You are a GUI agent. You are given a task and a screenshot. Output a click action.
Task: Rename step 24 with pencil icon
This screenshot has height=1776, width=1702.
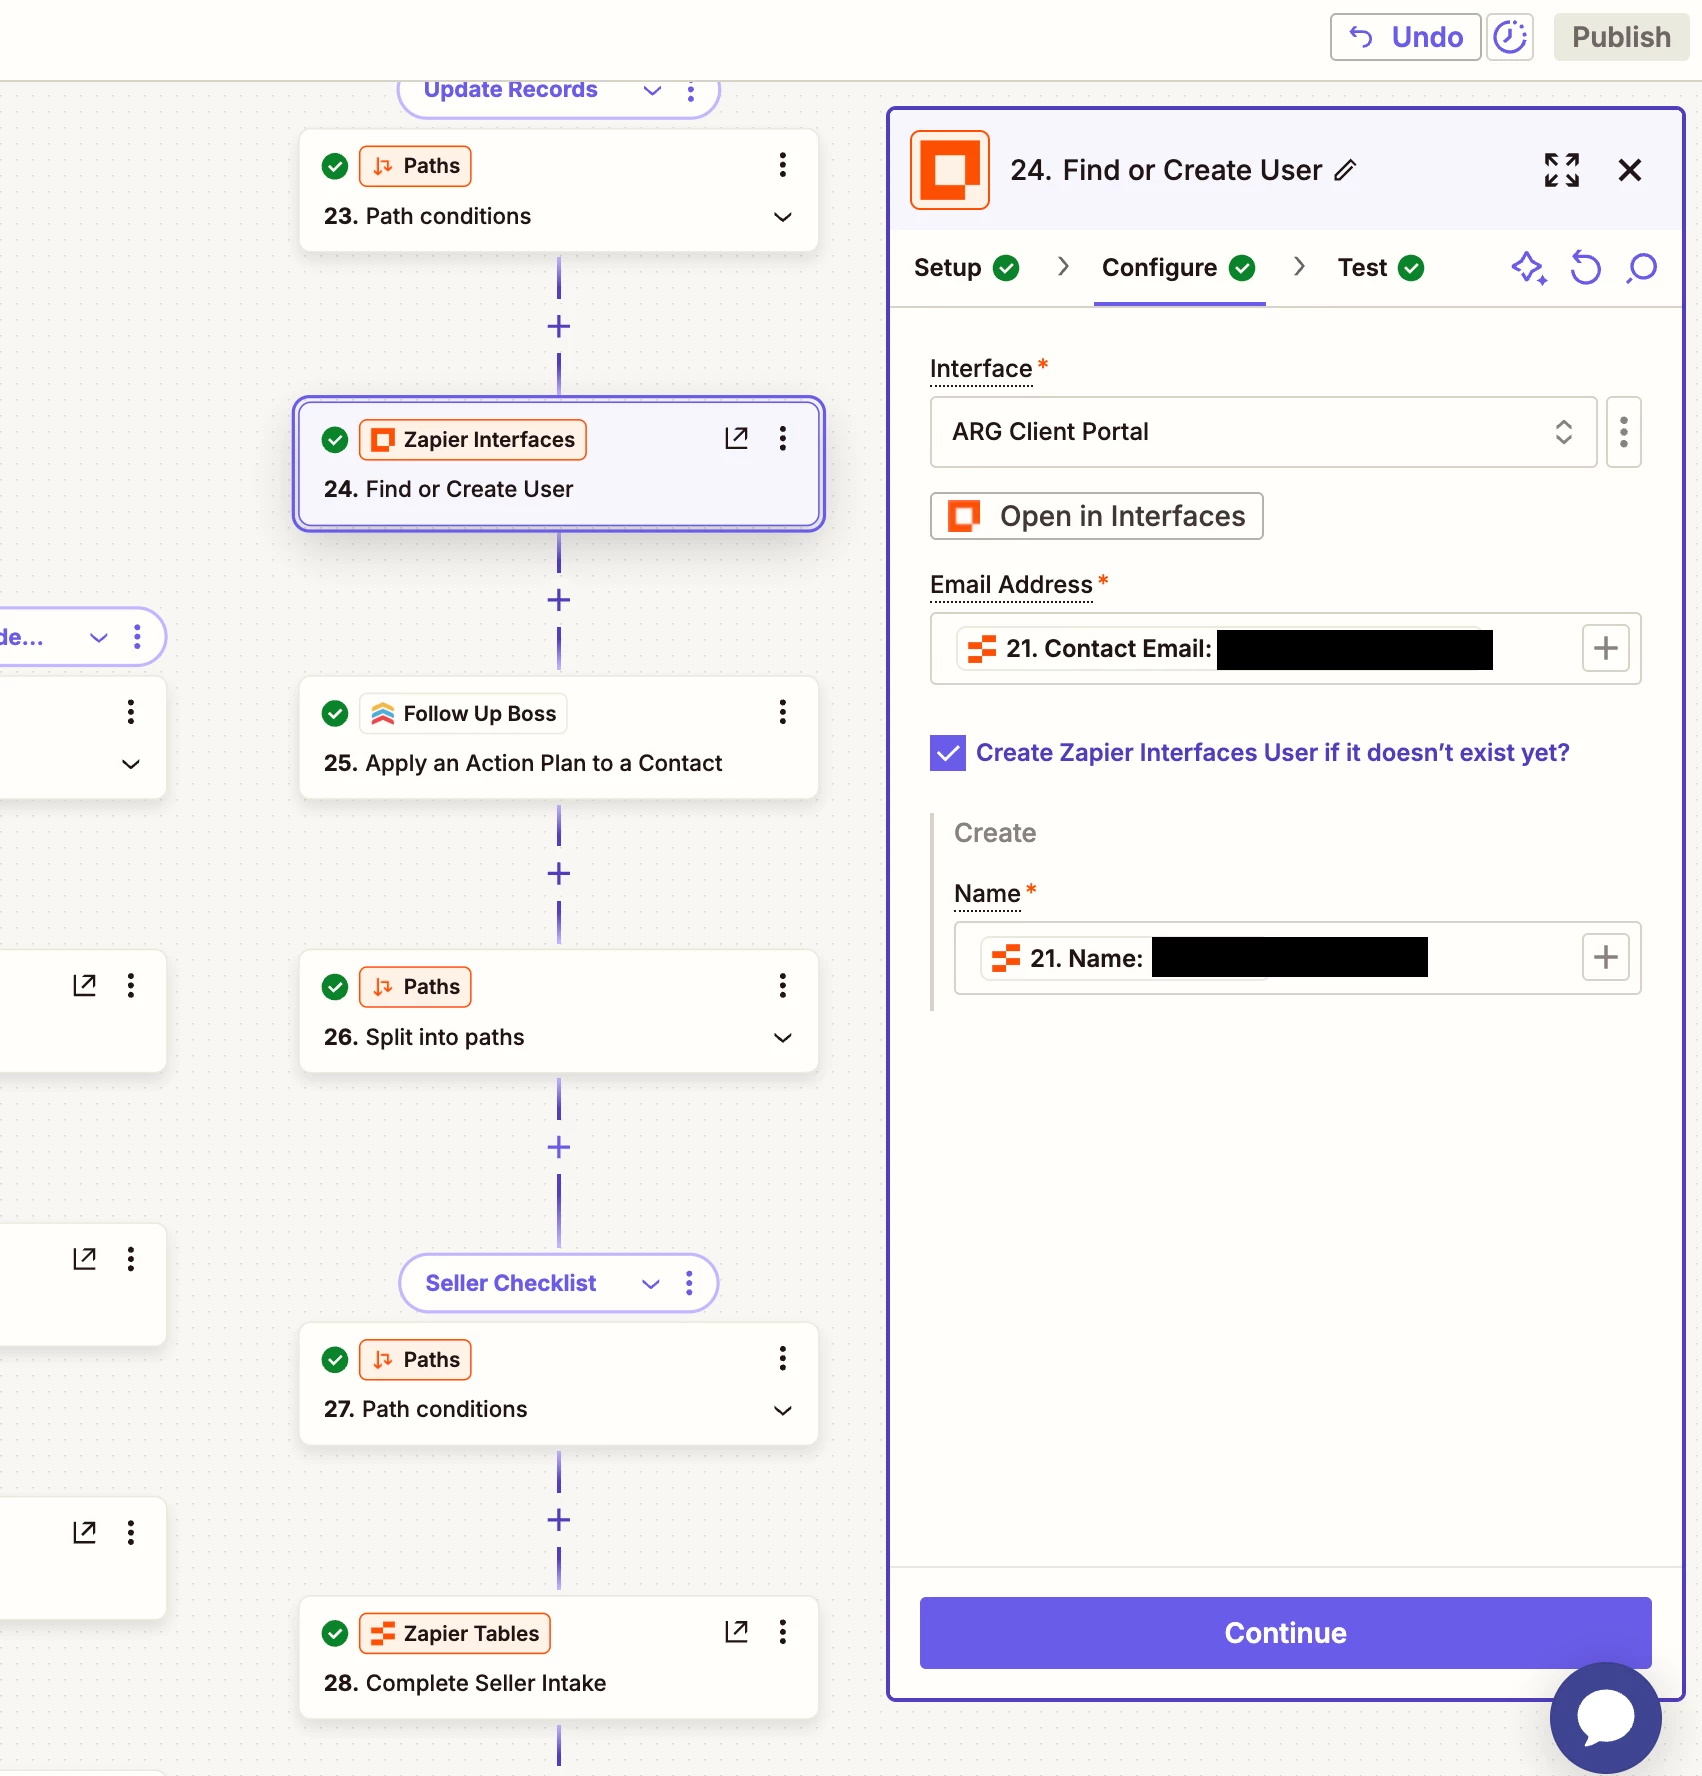[x=1346, y=170]
